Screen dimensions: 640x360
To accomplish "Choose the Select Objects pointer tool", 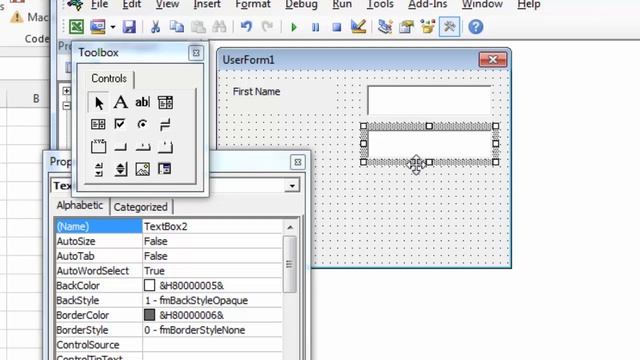I will 98,102.
